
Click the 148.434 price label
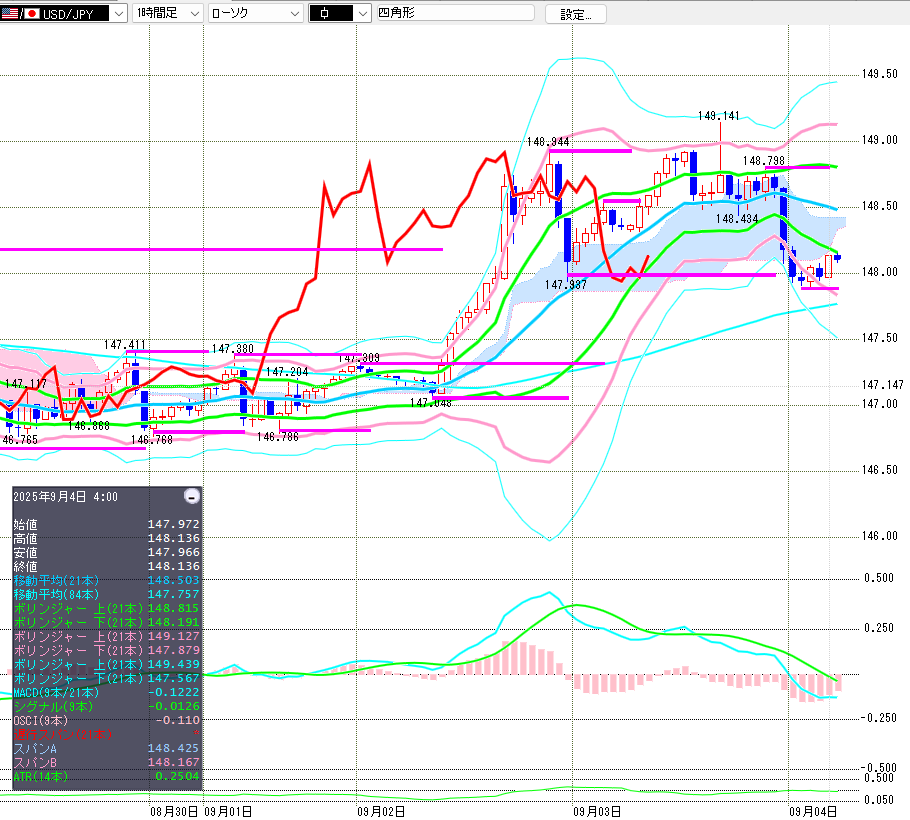click(x=737, y=219)
